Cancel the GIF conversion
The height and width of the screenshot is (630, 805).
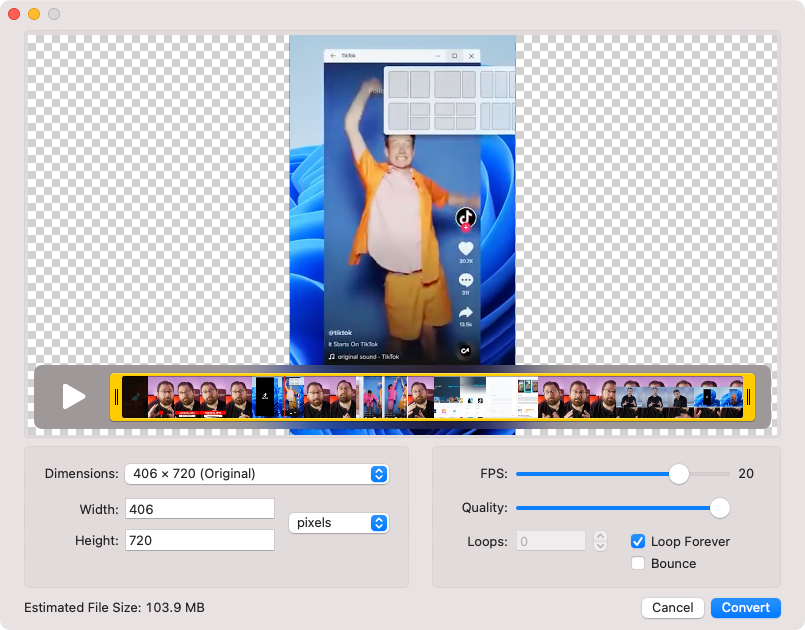pos(672,607)
